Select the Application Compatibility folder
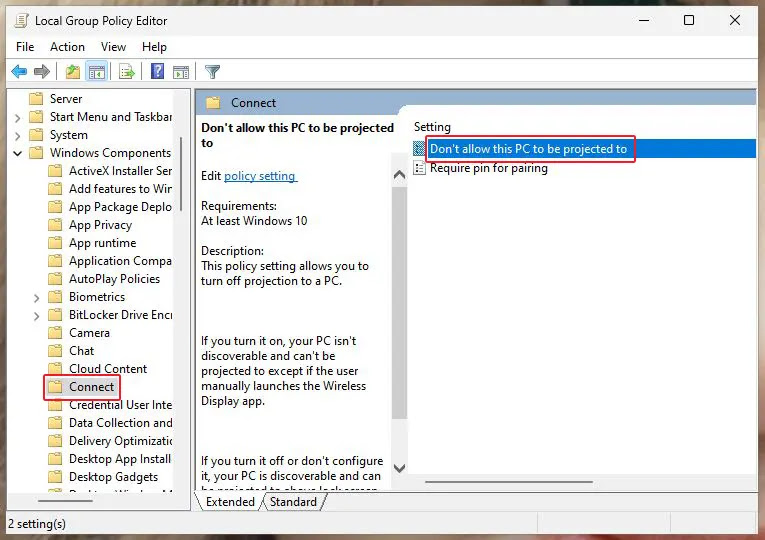Screen dimensions: 765x540 click(x=120, y=261)
